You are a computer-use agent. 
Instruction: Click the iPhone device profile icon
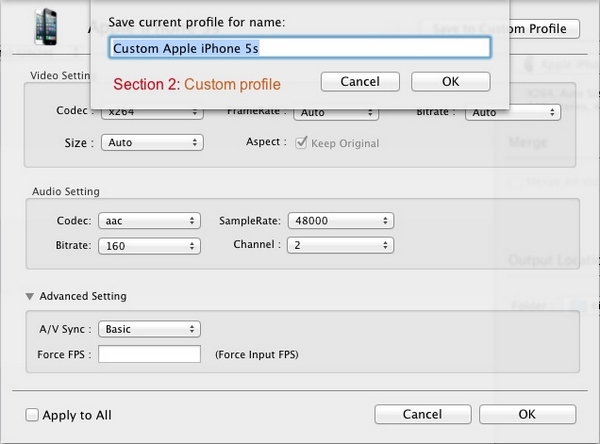click(x=46, y=27)
